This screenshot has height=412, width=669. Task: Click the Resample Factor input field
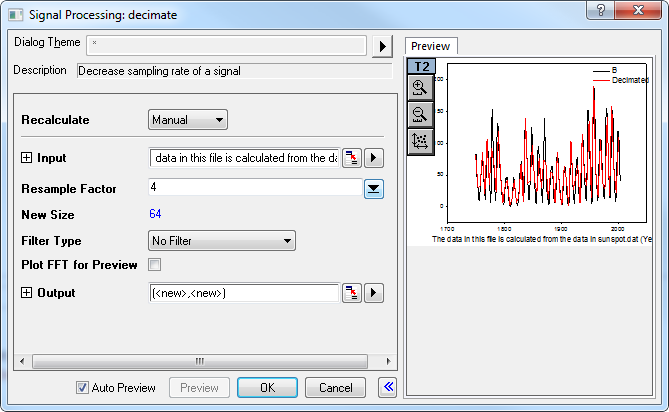coord(256,187)
